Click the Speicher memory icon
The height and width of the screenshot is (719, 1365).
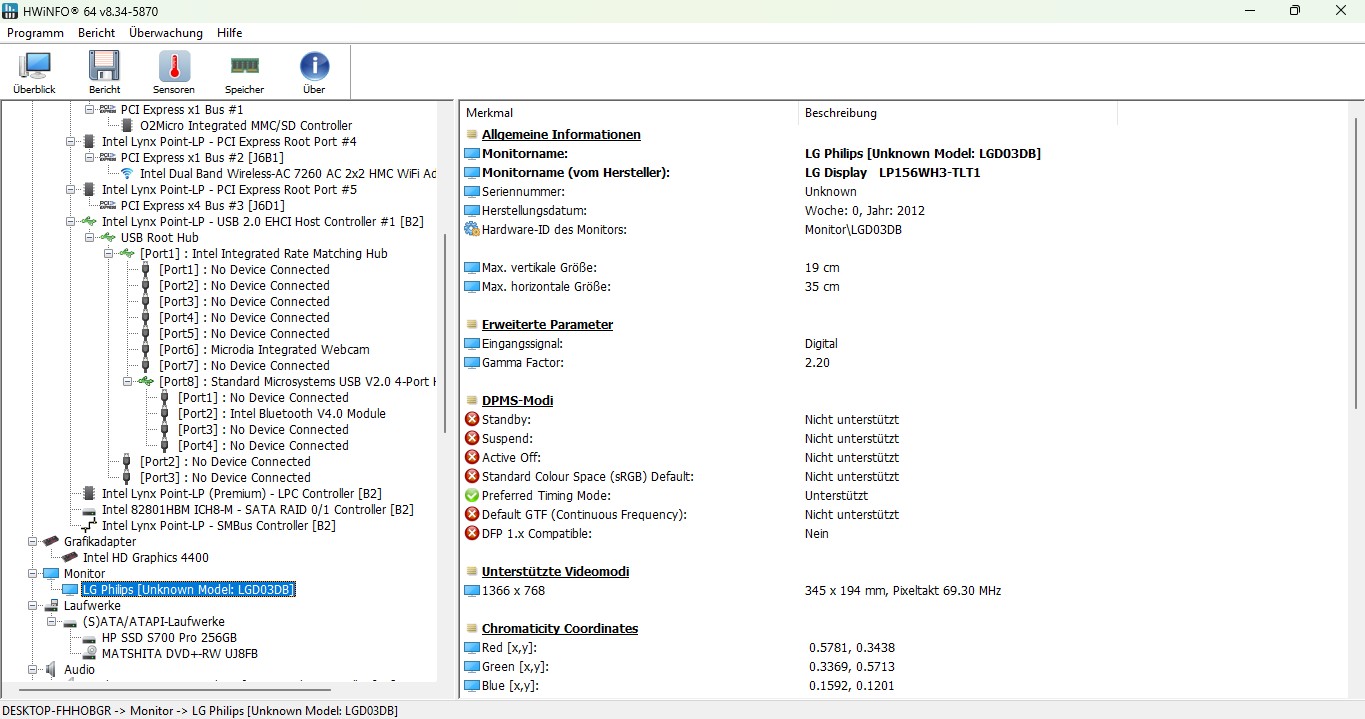(x=244, y=72)
